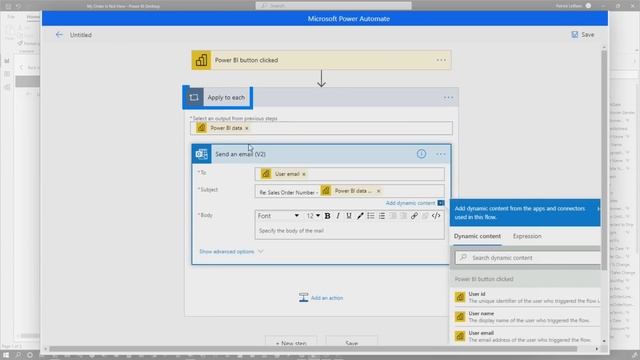Image resolution: width=640 pixels, height=360 pixels.
Task: Click the Add dynamic content link
Action: click(x=410, y=203)
